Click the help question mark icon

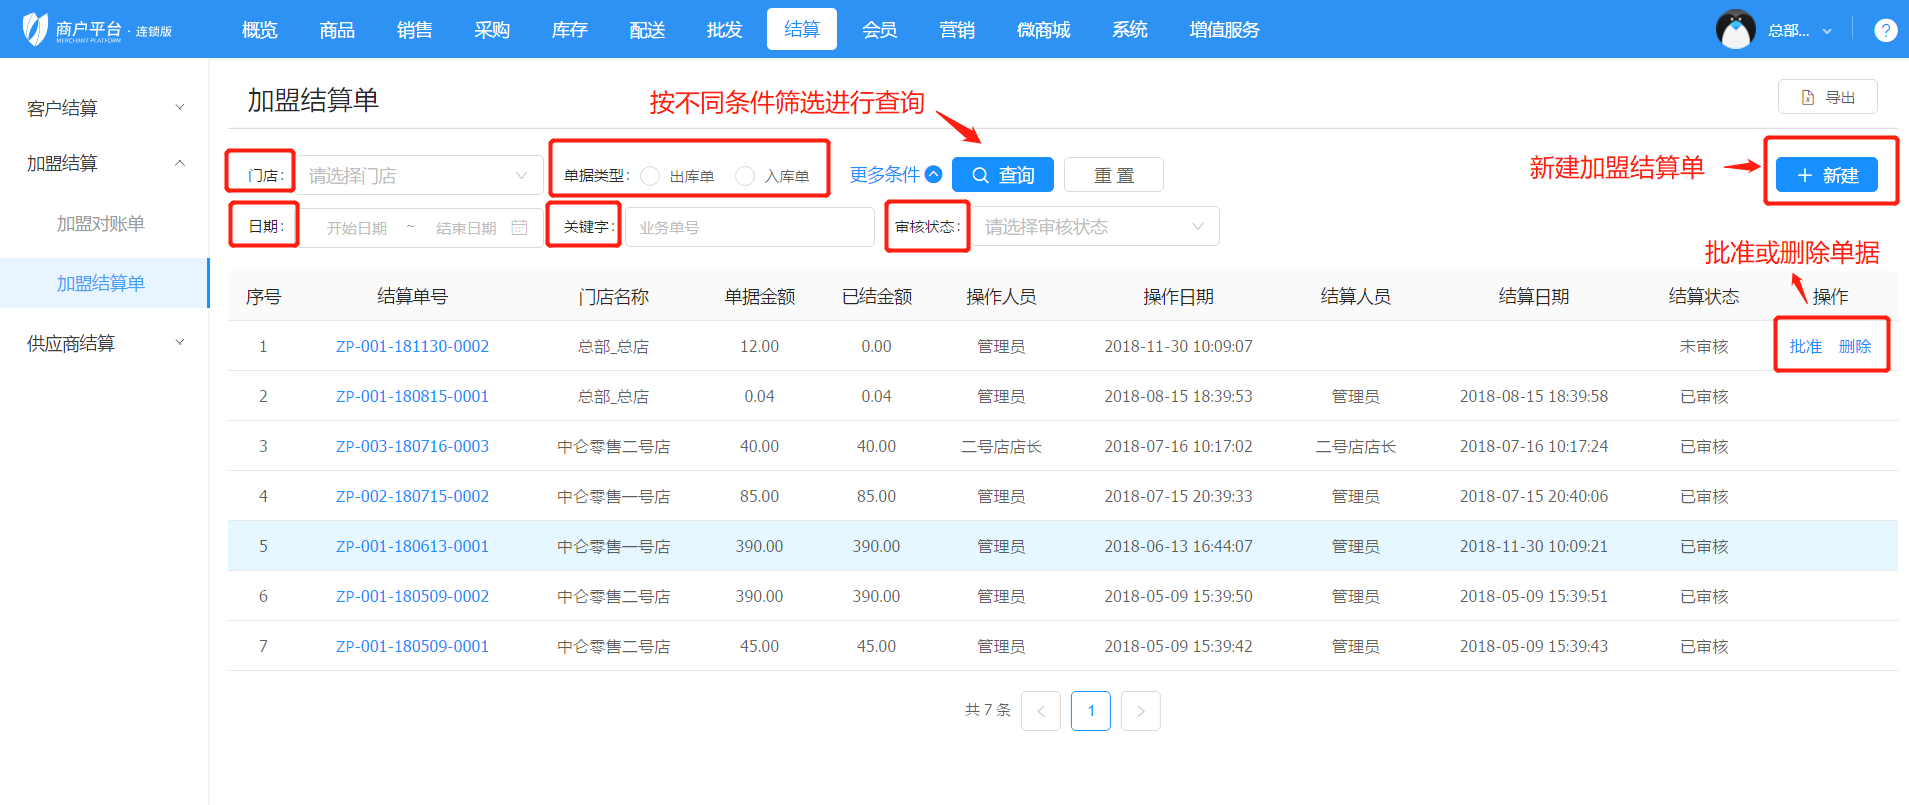1885,30
